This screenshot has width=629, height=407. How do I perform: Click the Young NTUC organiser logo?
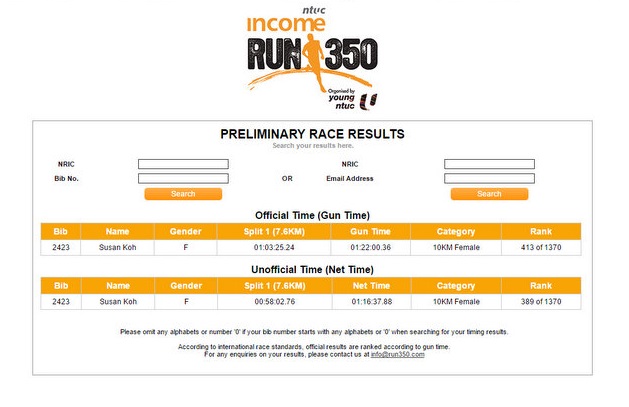352,100
